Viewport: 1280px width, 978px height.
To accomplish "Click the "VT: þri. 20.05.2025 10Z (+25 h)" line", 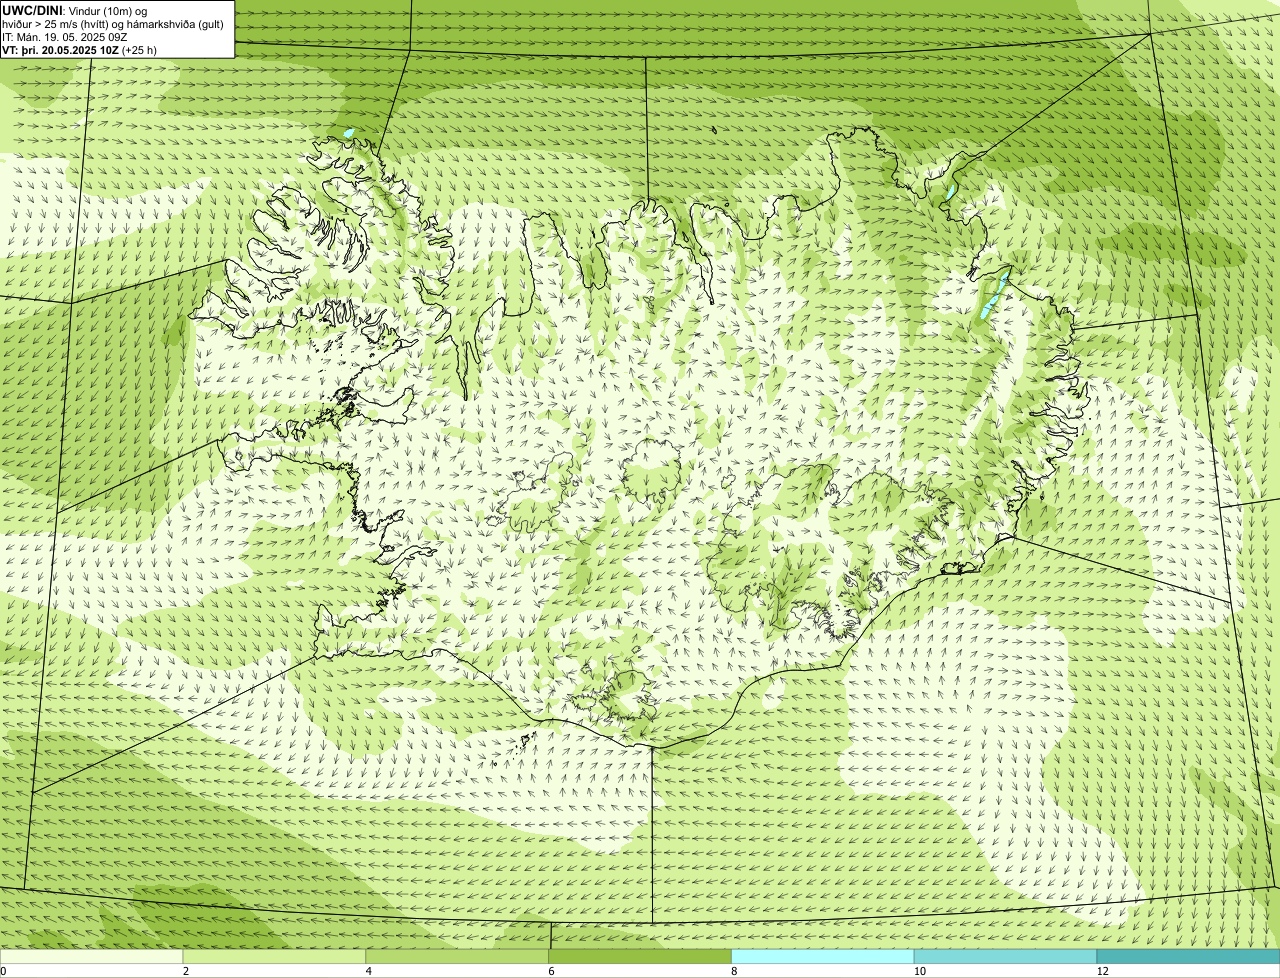I will click(80, 49).
